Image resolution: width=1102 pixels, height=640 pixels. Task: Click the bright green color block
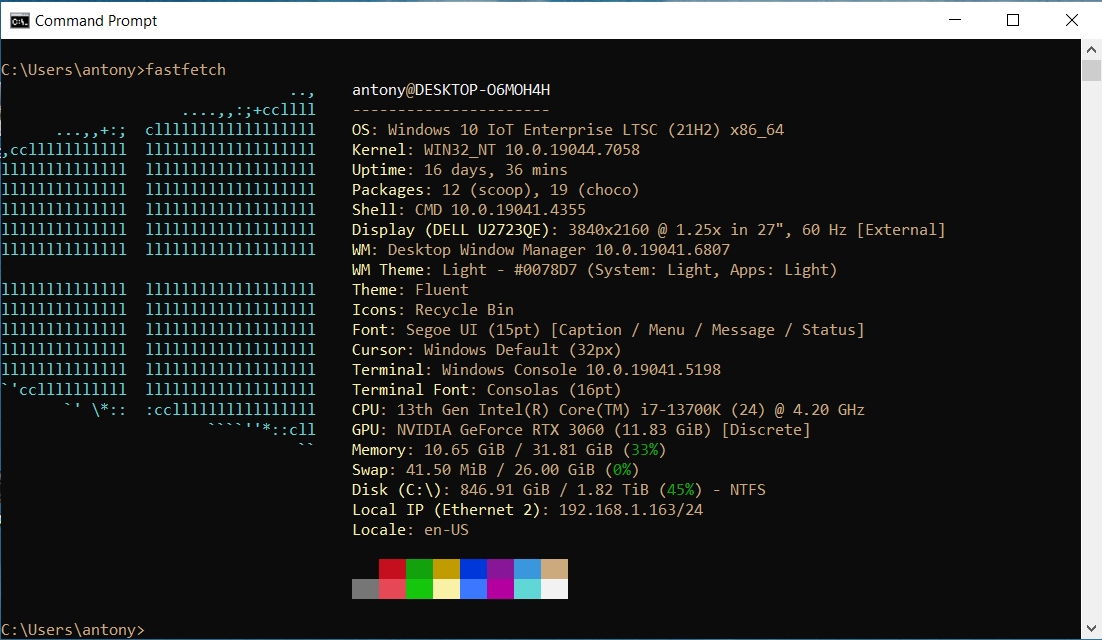(419, 589)
